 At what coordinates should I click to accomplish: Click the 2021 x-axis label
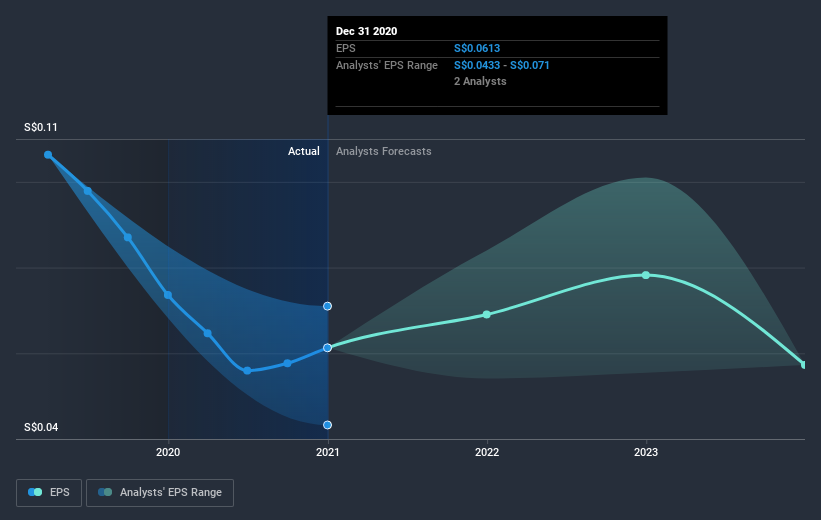point(328,452)
